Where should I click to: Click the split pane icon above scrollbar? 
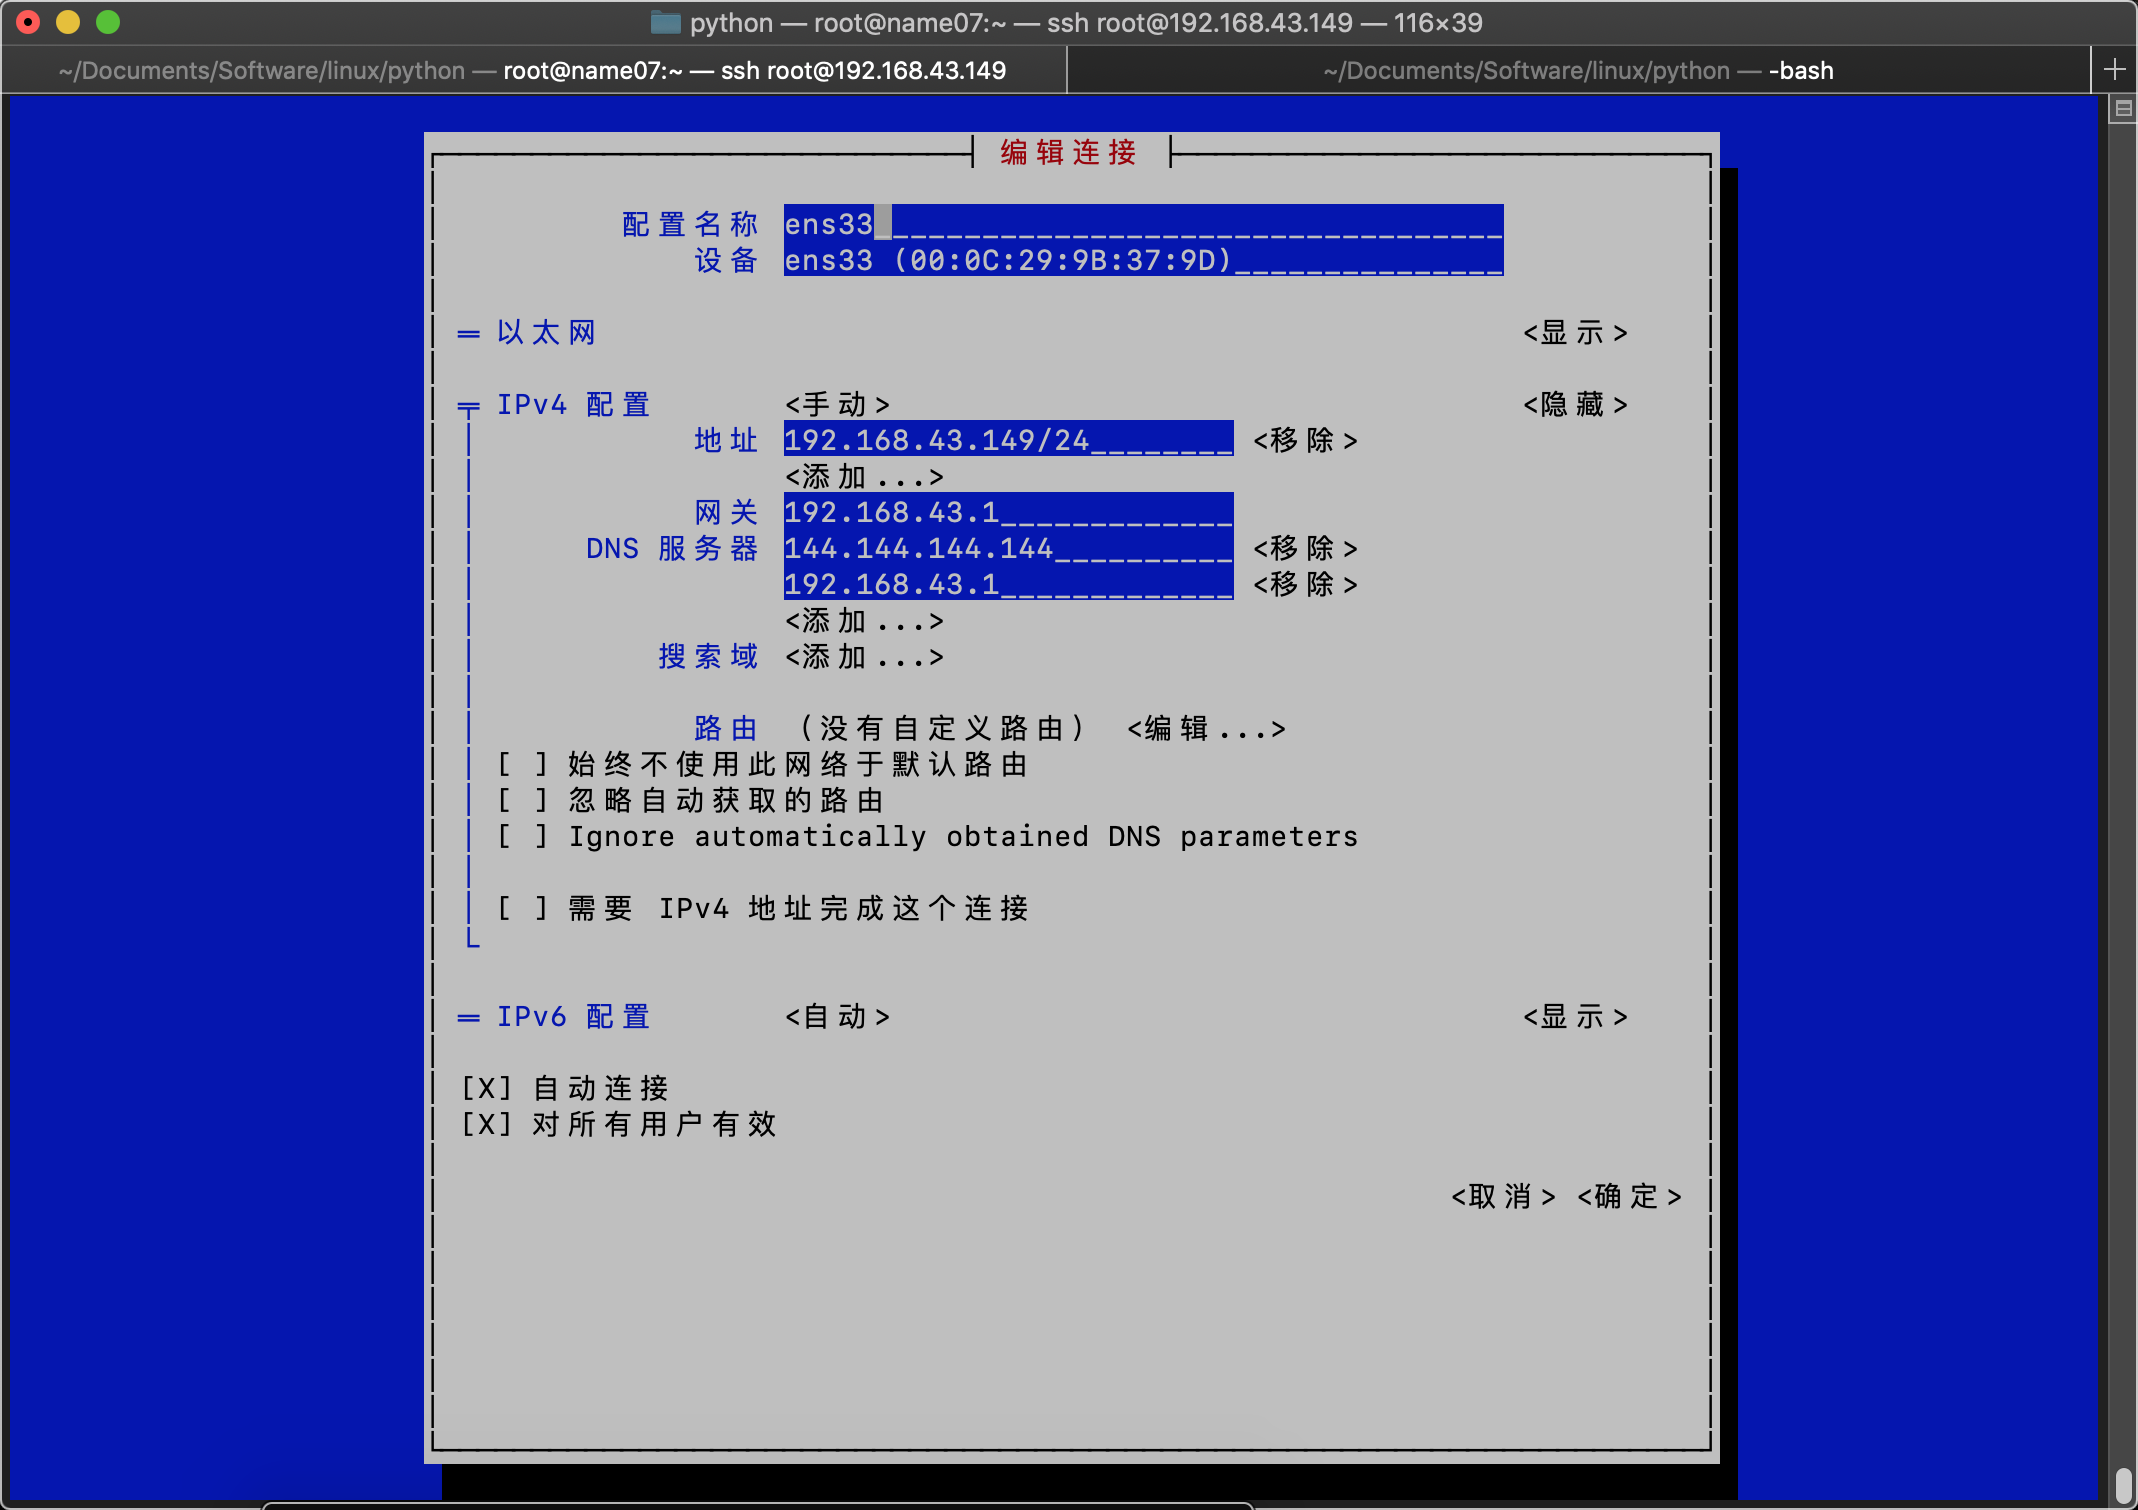2124,108
